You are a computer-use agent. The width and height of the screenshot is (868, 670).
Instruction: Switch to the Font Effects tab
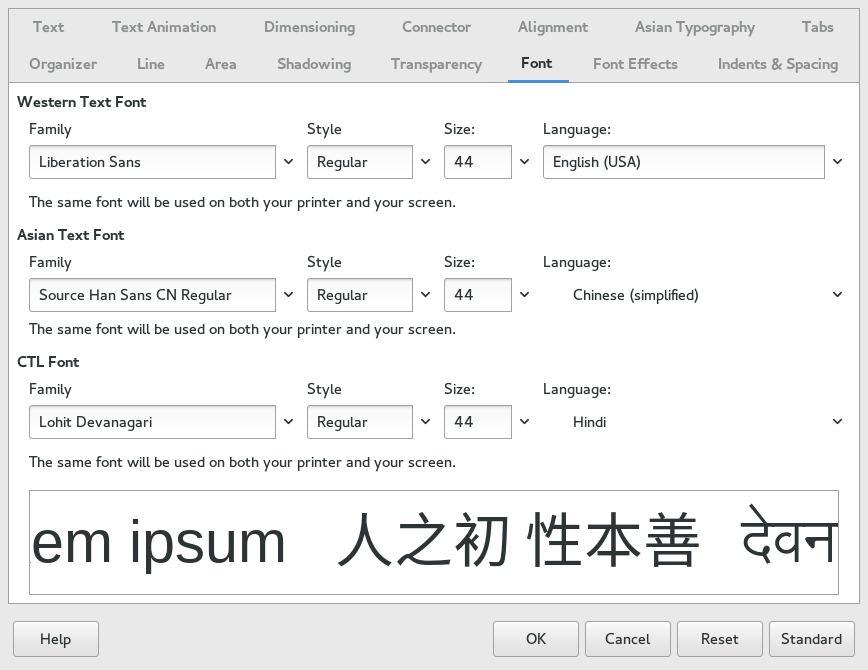pos(635,64)
